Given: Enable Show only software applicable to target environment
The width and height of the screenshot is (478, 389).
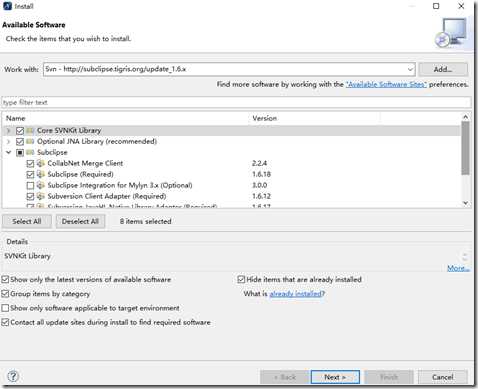Looking at the screenshot, I should point(5,308).
